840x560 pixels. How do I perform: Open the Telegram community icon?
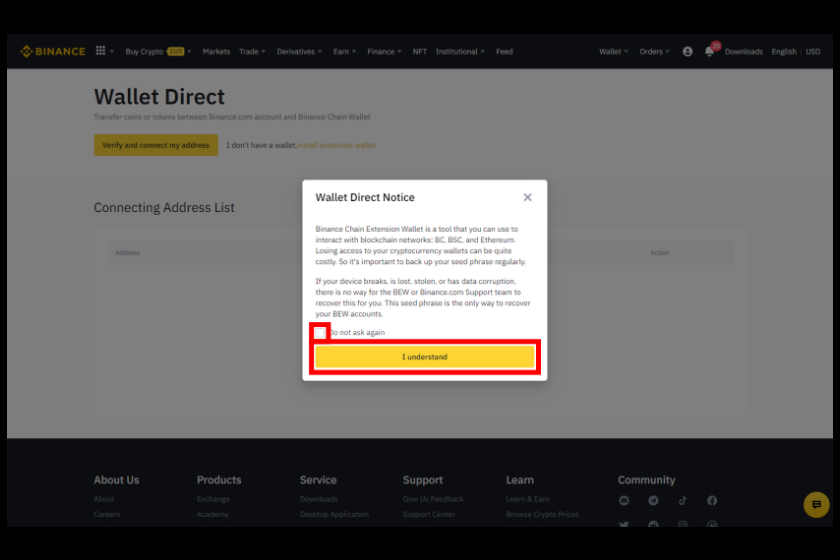(653, 501)
